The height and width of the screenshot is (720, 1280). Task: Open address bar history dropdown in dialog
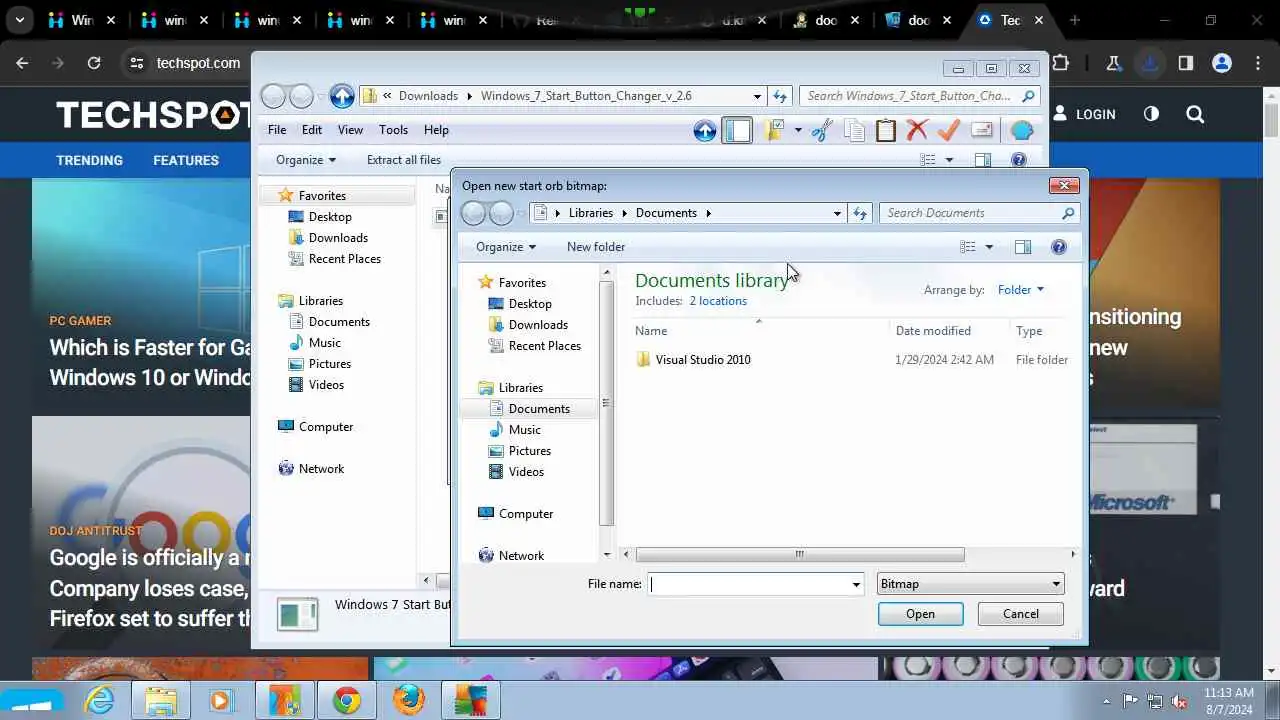pyautogui.click(x=837, y=213)
